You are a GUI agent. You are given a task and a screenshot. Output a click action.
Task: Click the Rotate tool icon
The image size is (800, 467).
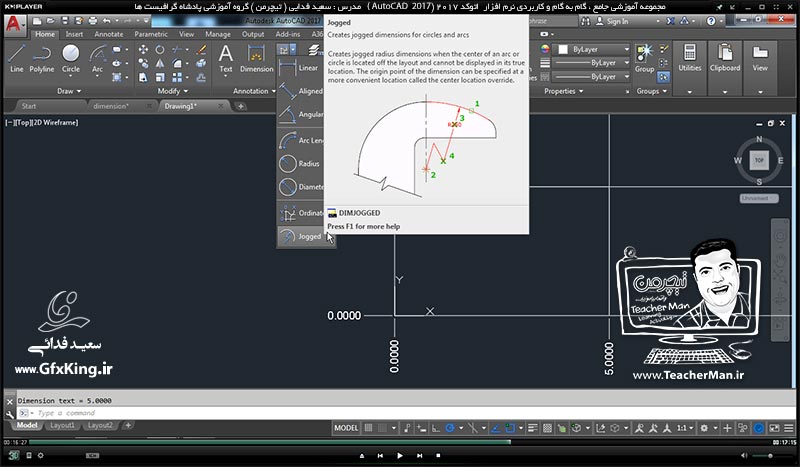click(160, 50)
